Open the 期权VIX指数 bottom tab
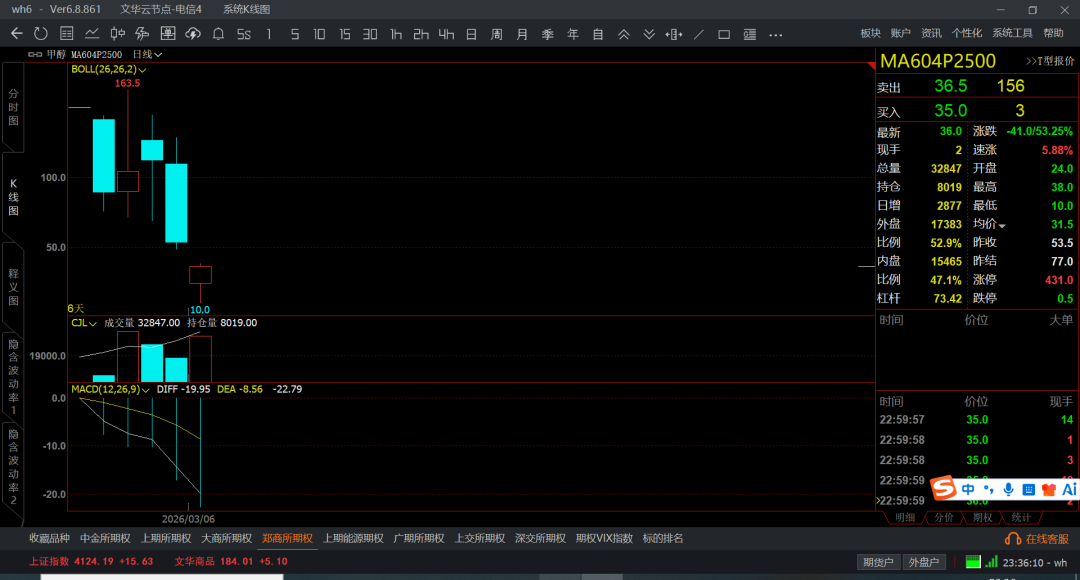 point(604,539)
